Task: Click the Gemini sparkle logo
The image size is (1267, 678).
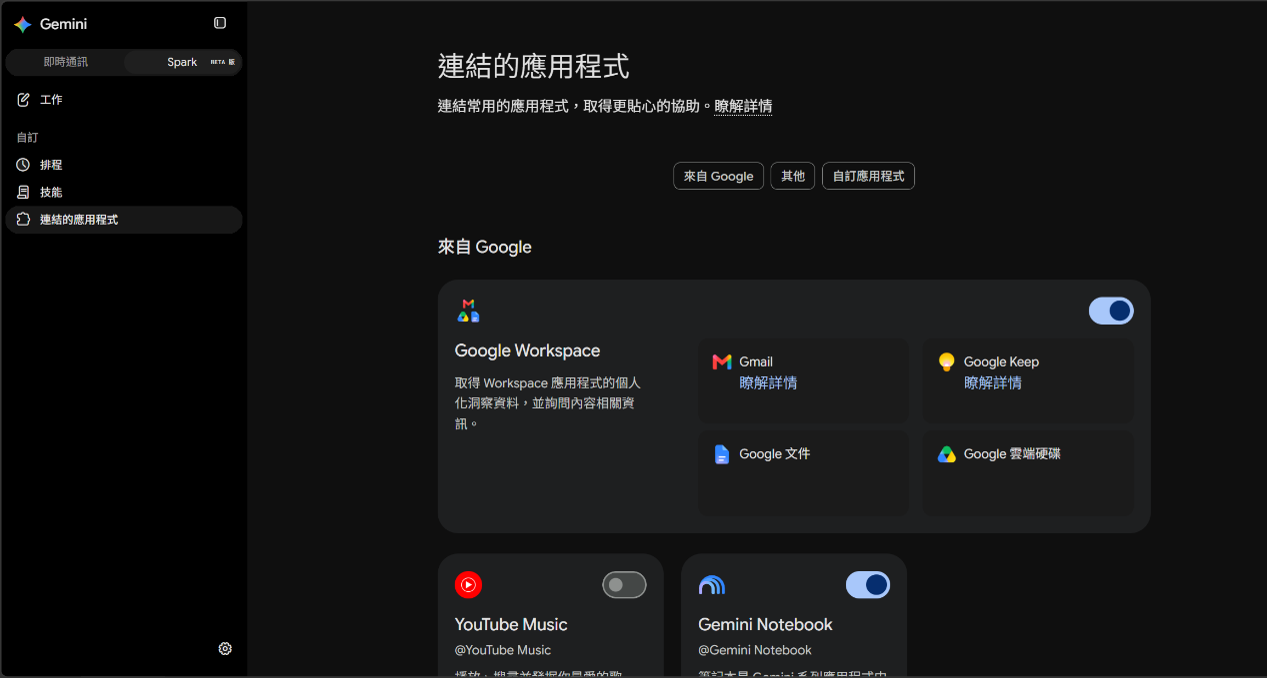Action: (23, 24)
